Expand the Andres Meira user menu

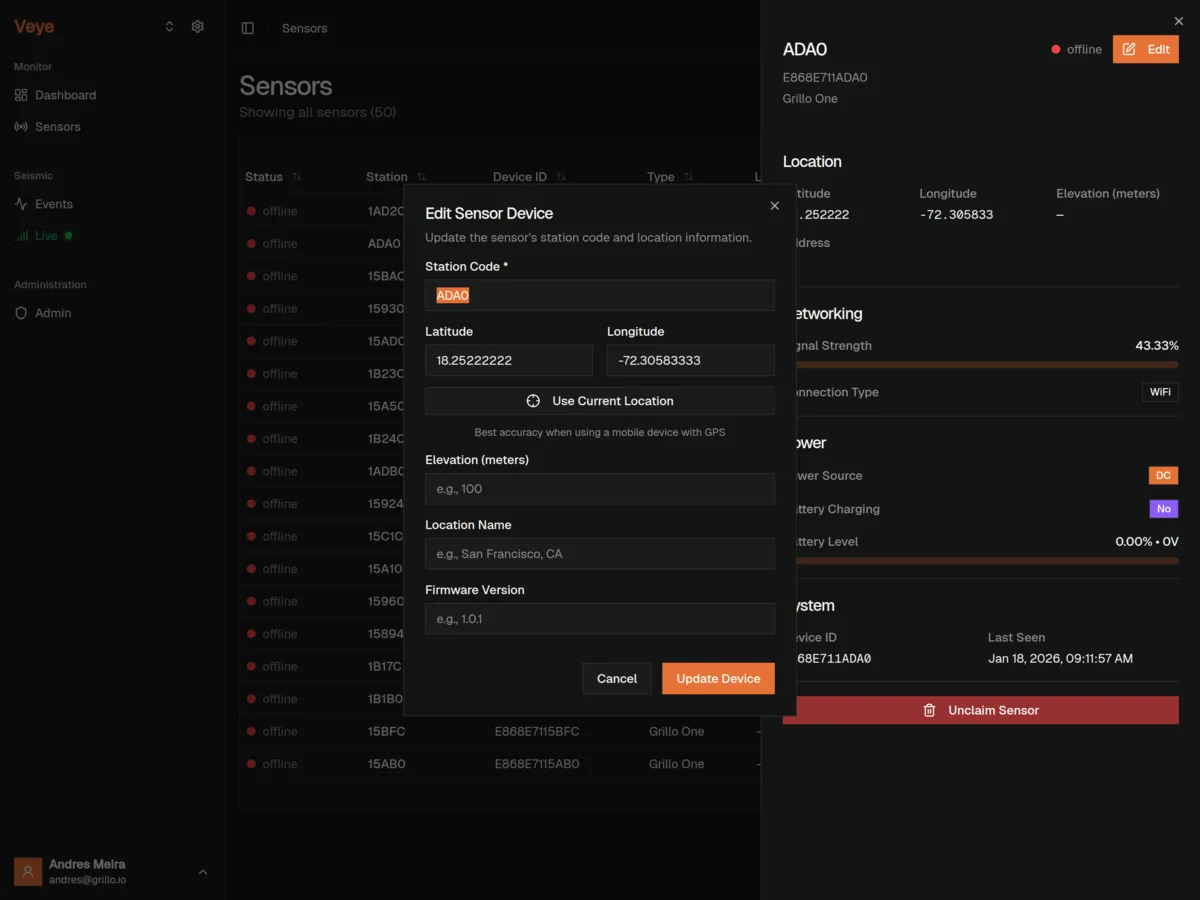click(x=203, y=872)
